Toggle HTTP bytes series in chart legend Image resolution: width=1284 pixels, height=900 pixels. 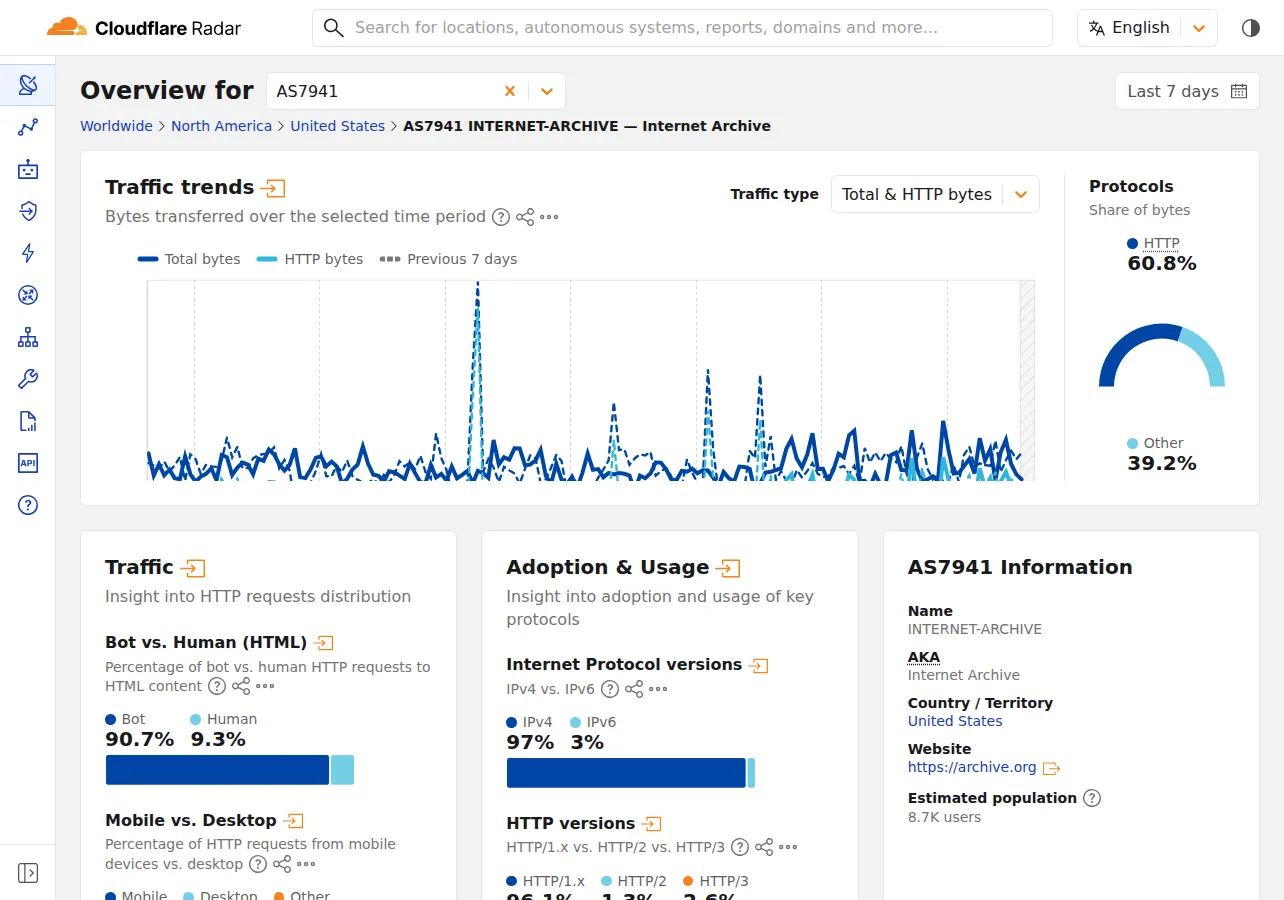coord(310,259)
